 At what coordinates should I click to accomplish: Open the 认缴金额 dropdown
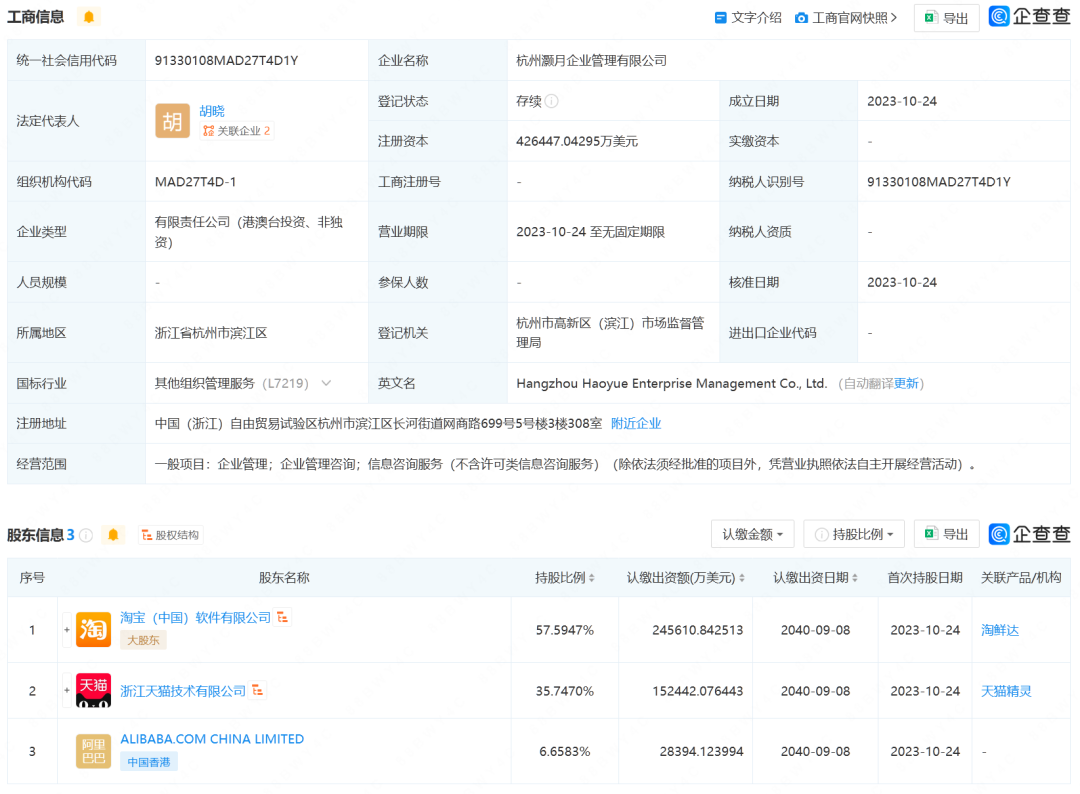click(752, 534)
